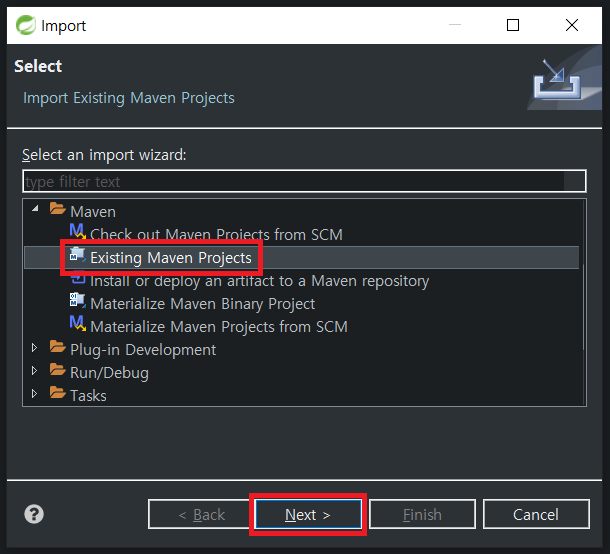Close the Import dialog window

pyautogui.click(x=571, y=25)
